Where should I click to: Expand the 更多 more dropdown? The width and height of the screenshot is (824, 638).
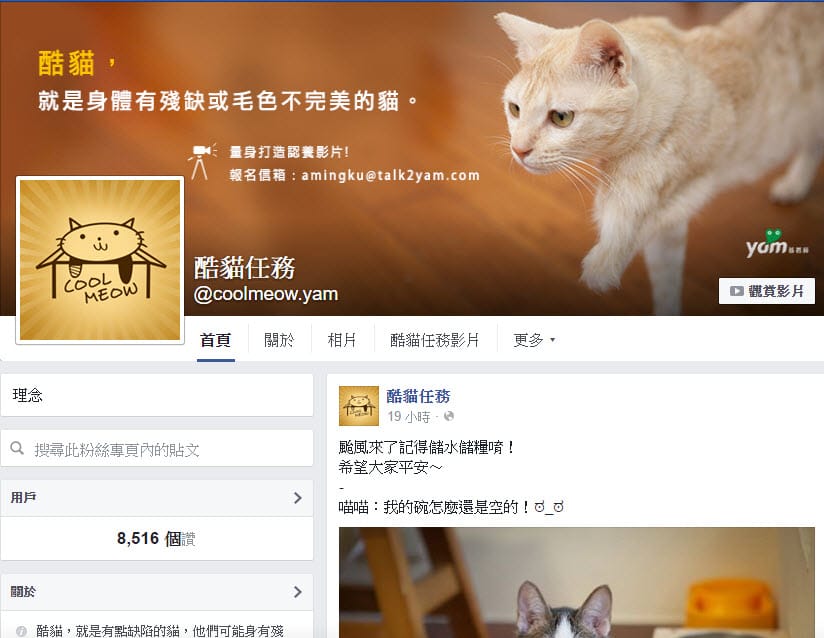point(534,340)
